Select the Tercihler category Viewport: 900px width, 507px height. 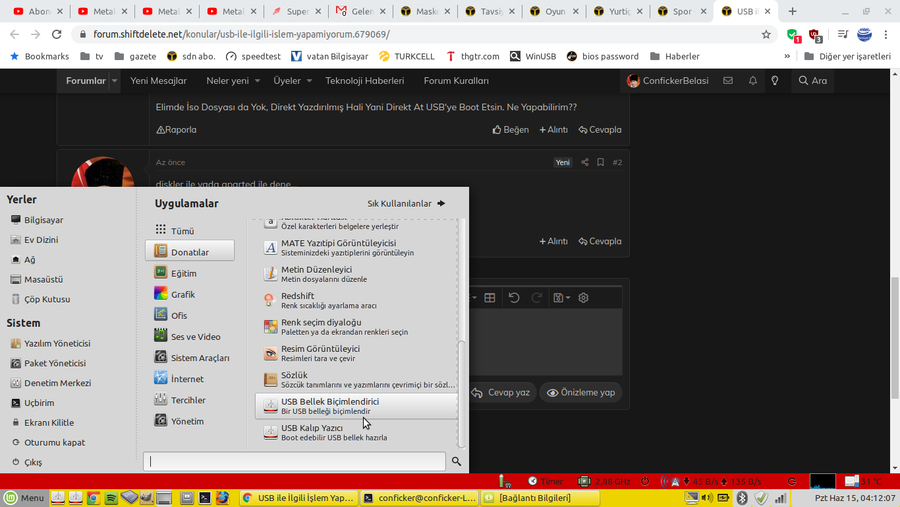coord(190,400)
